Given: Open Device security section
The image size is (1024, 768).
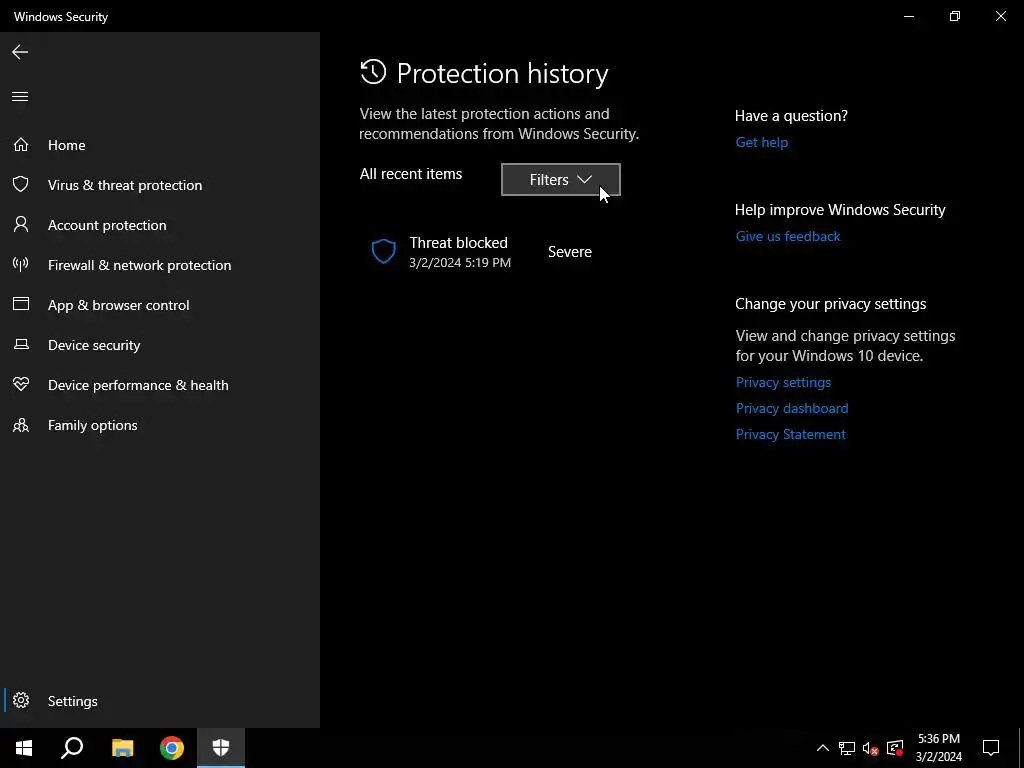Looking at the screenshot, I should pyautogui.click(x=160, y=345).
